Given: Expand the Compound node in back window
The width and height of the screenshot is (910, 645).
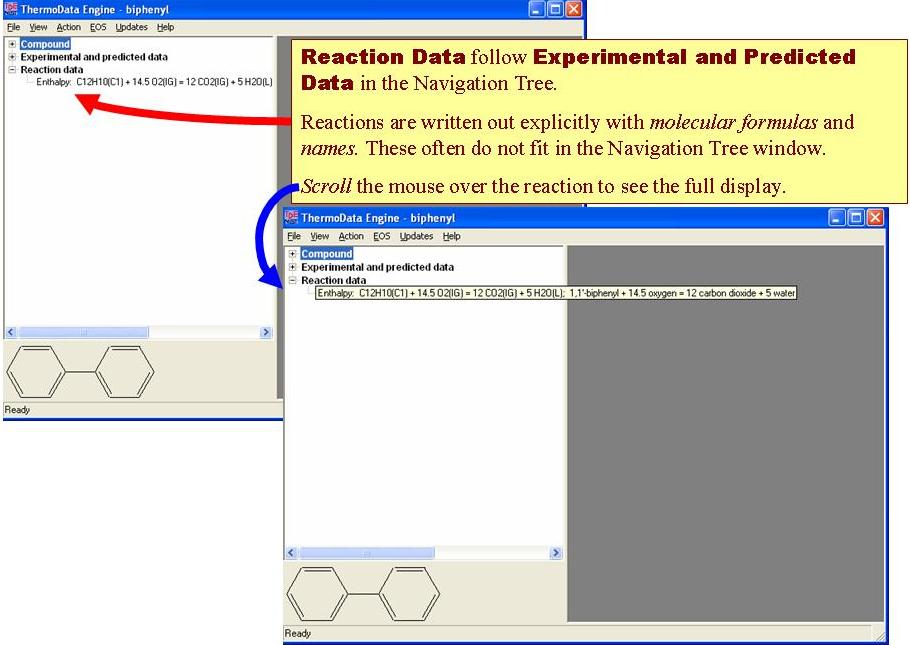Looking at the screenshot, I should [12, 44].
